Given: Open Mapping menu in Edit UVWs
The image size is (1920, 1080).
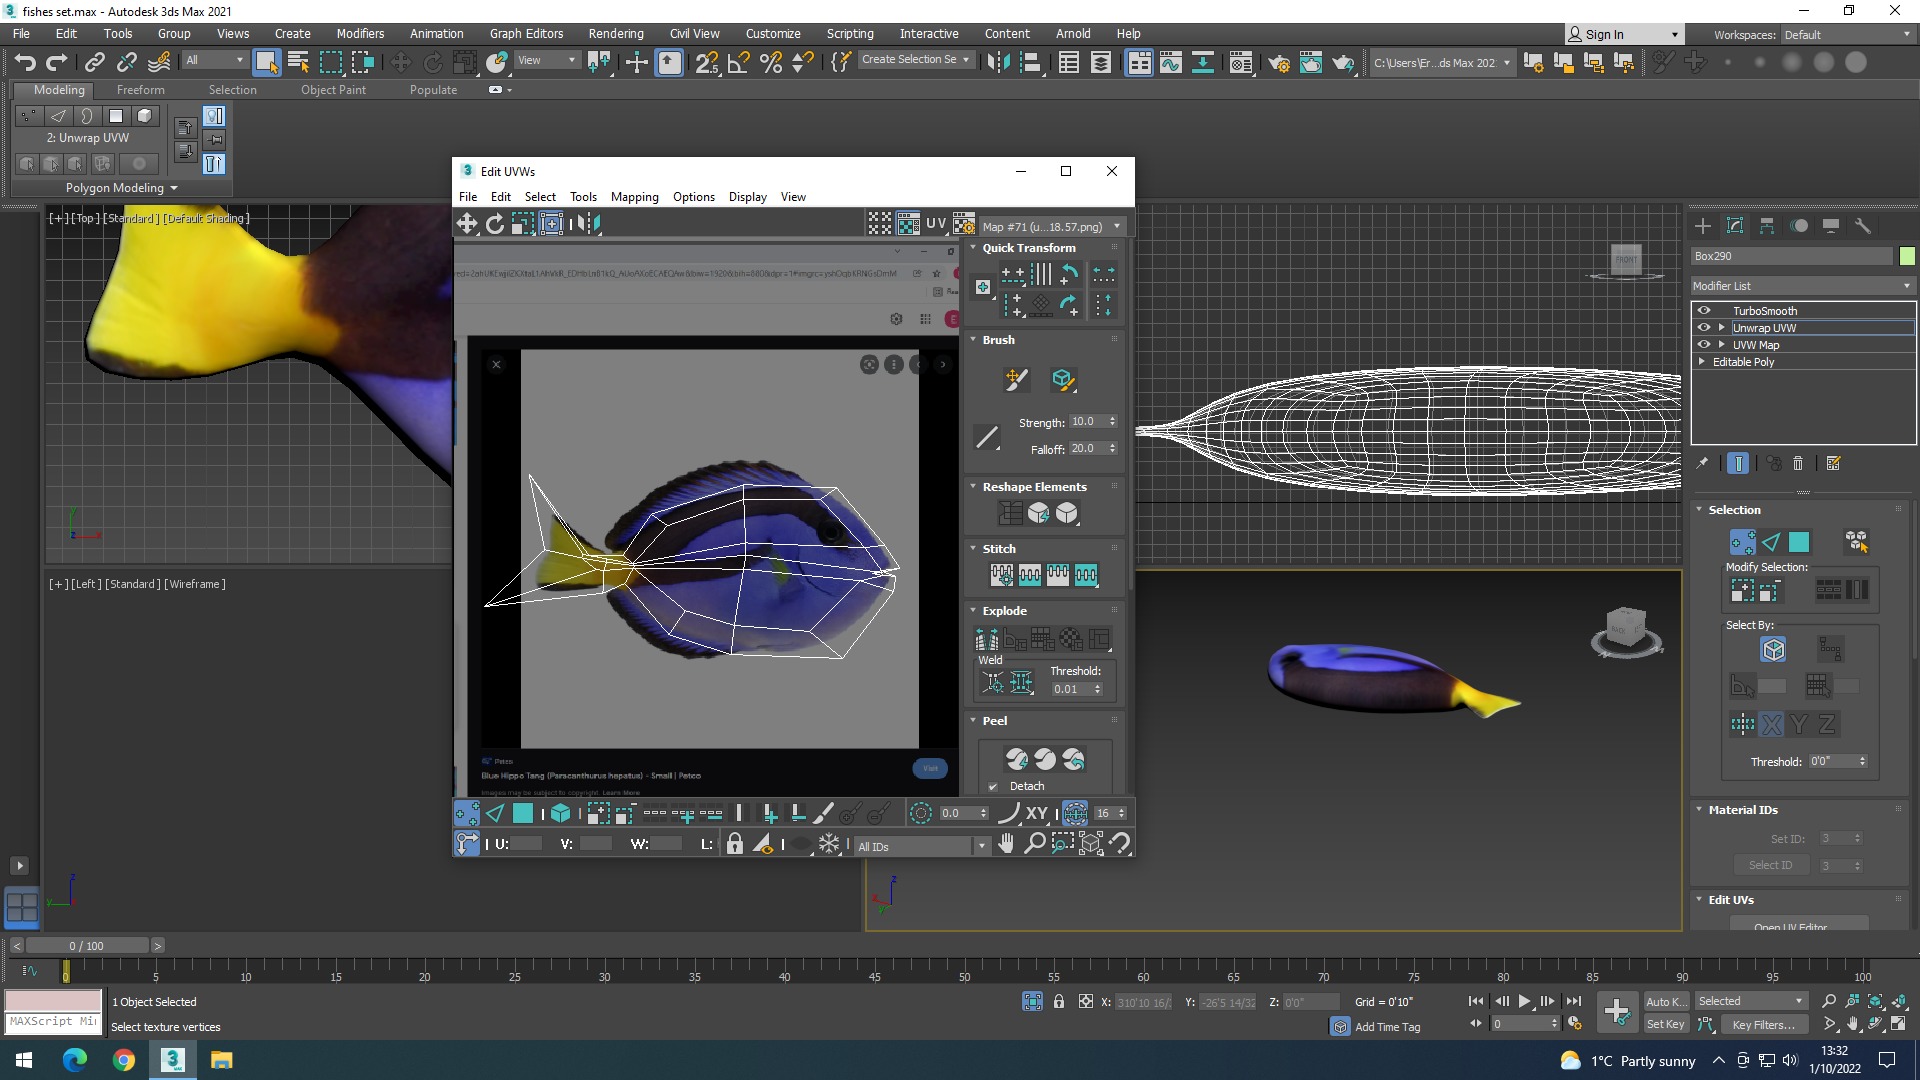Looking at the screenshot, I should 635,197.
